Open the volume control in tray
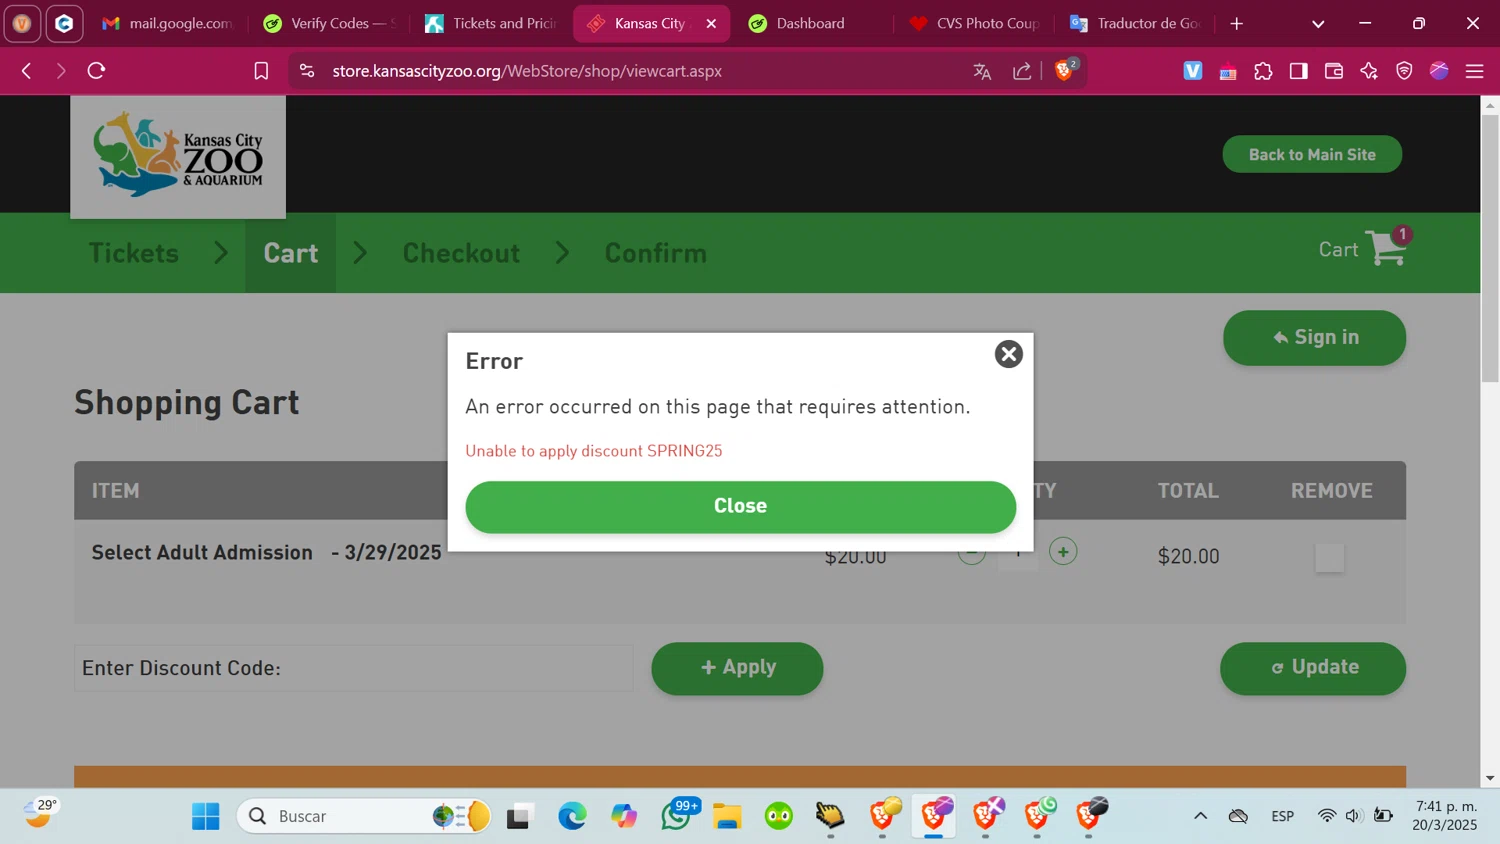 [1354, 816]
